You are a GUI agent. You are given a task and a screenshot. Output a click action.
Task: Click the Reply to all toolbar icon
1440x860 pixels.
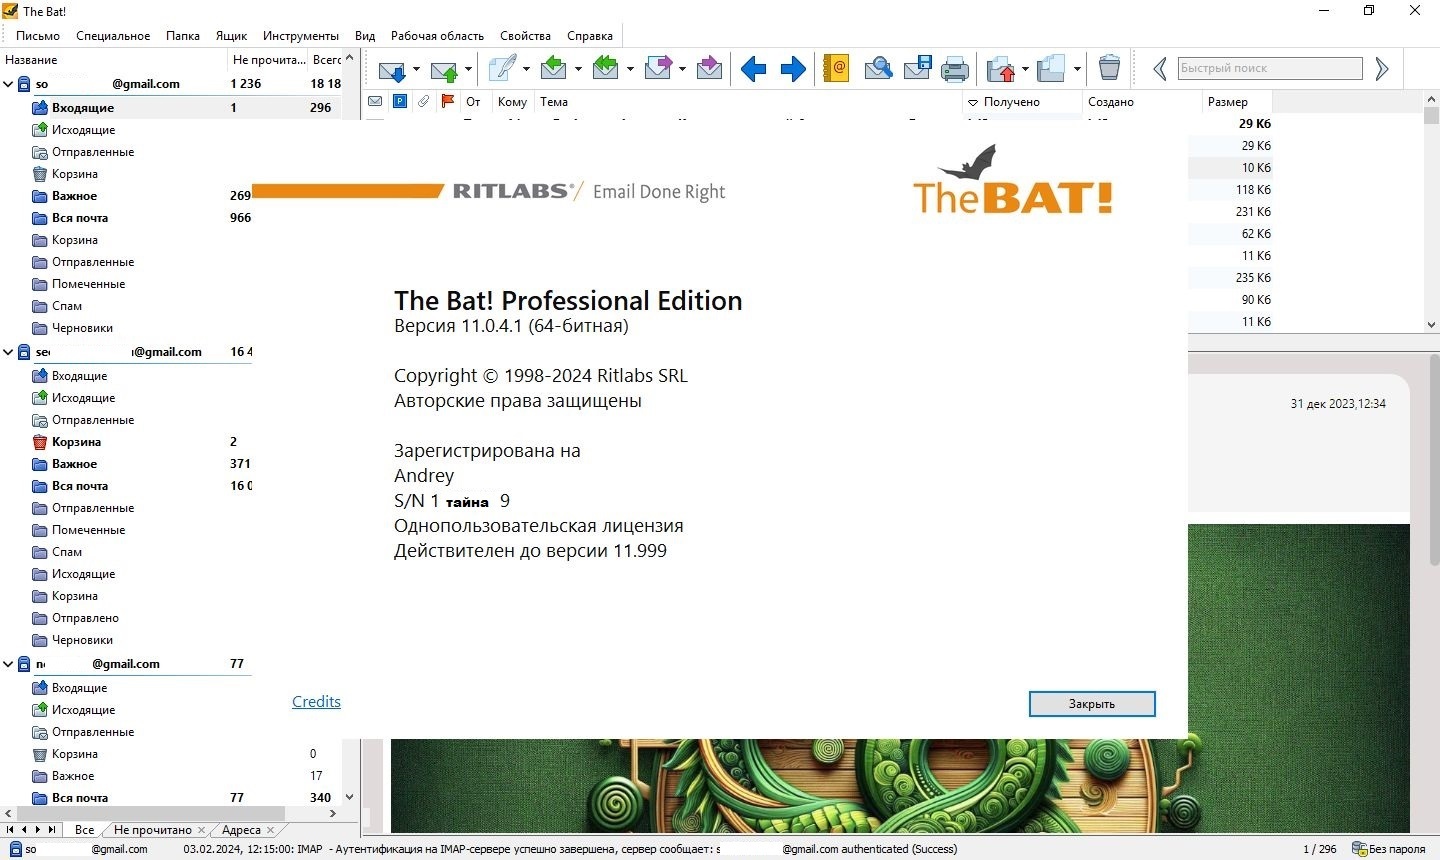tap(606, 68)
